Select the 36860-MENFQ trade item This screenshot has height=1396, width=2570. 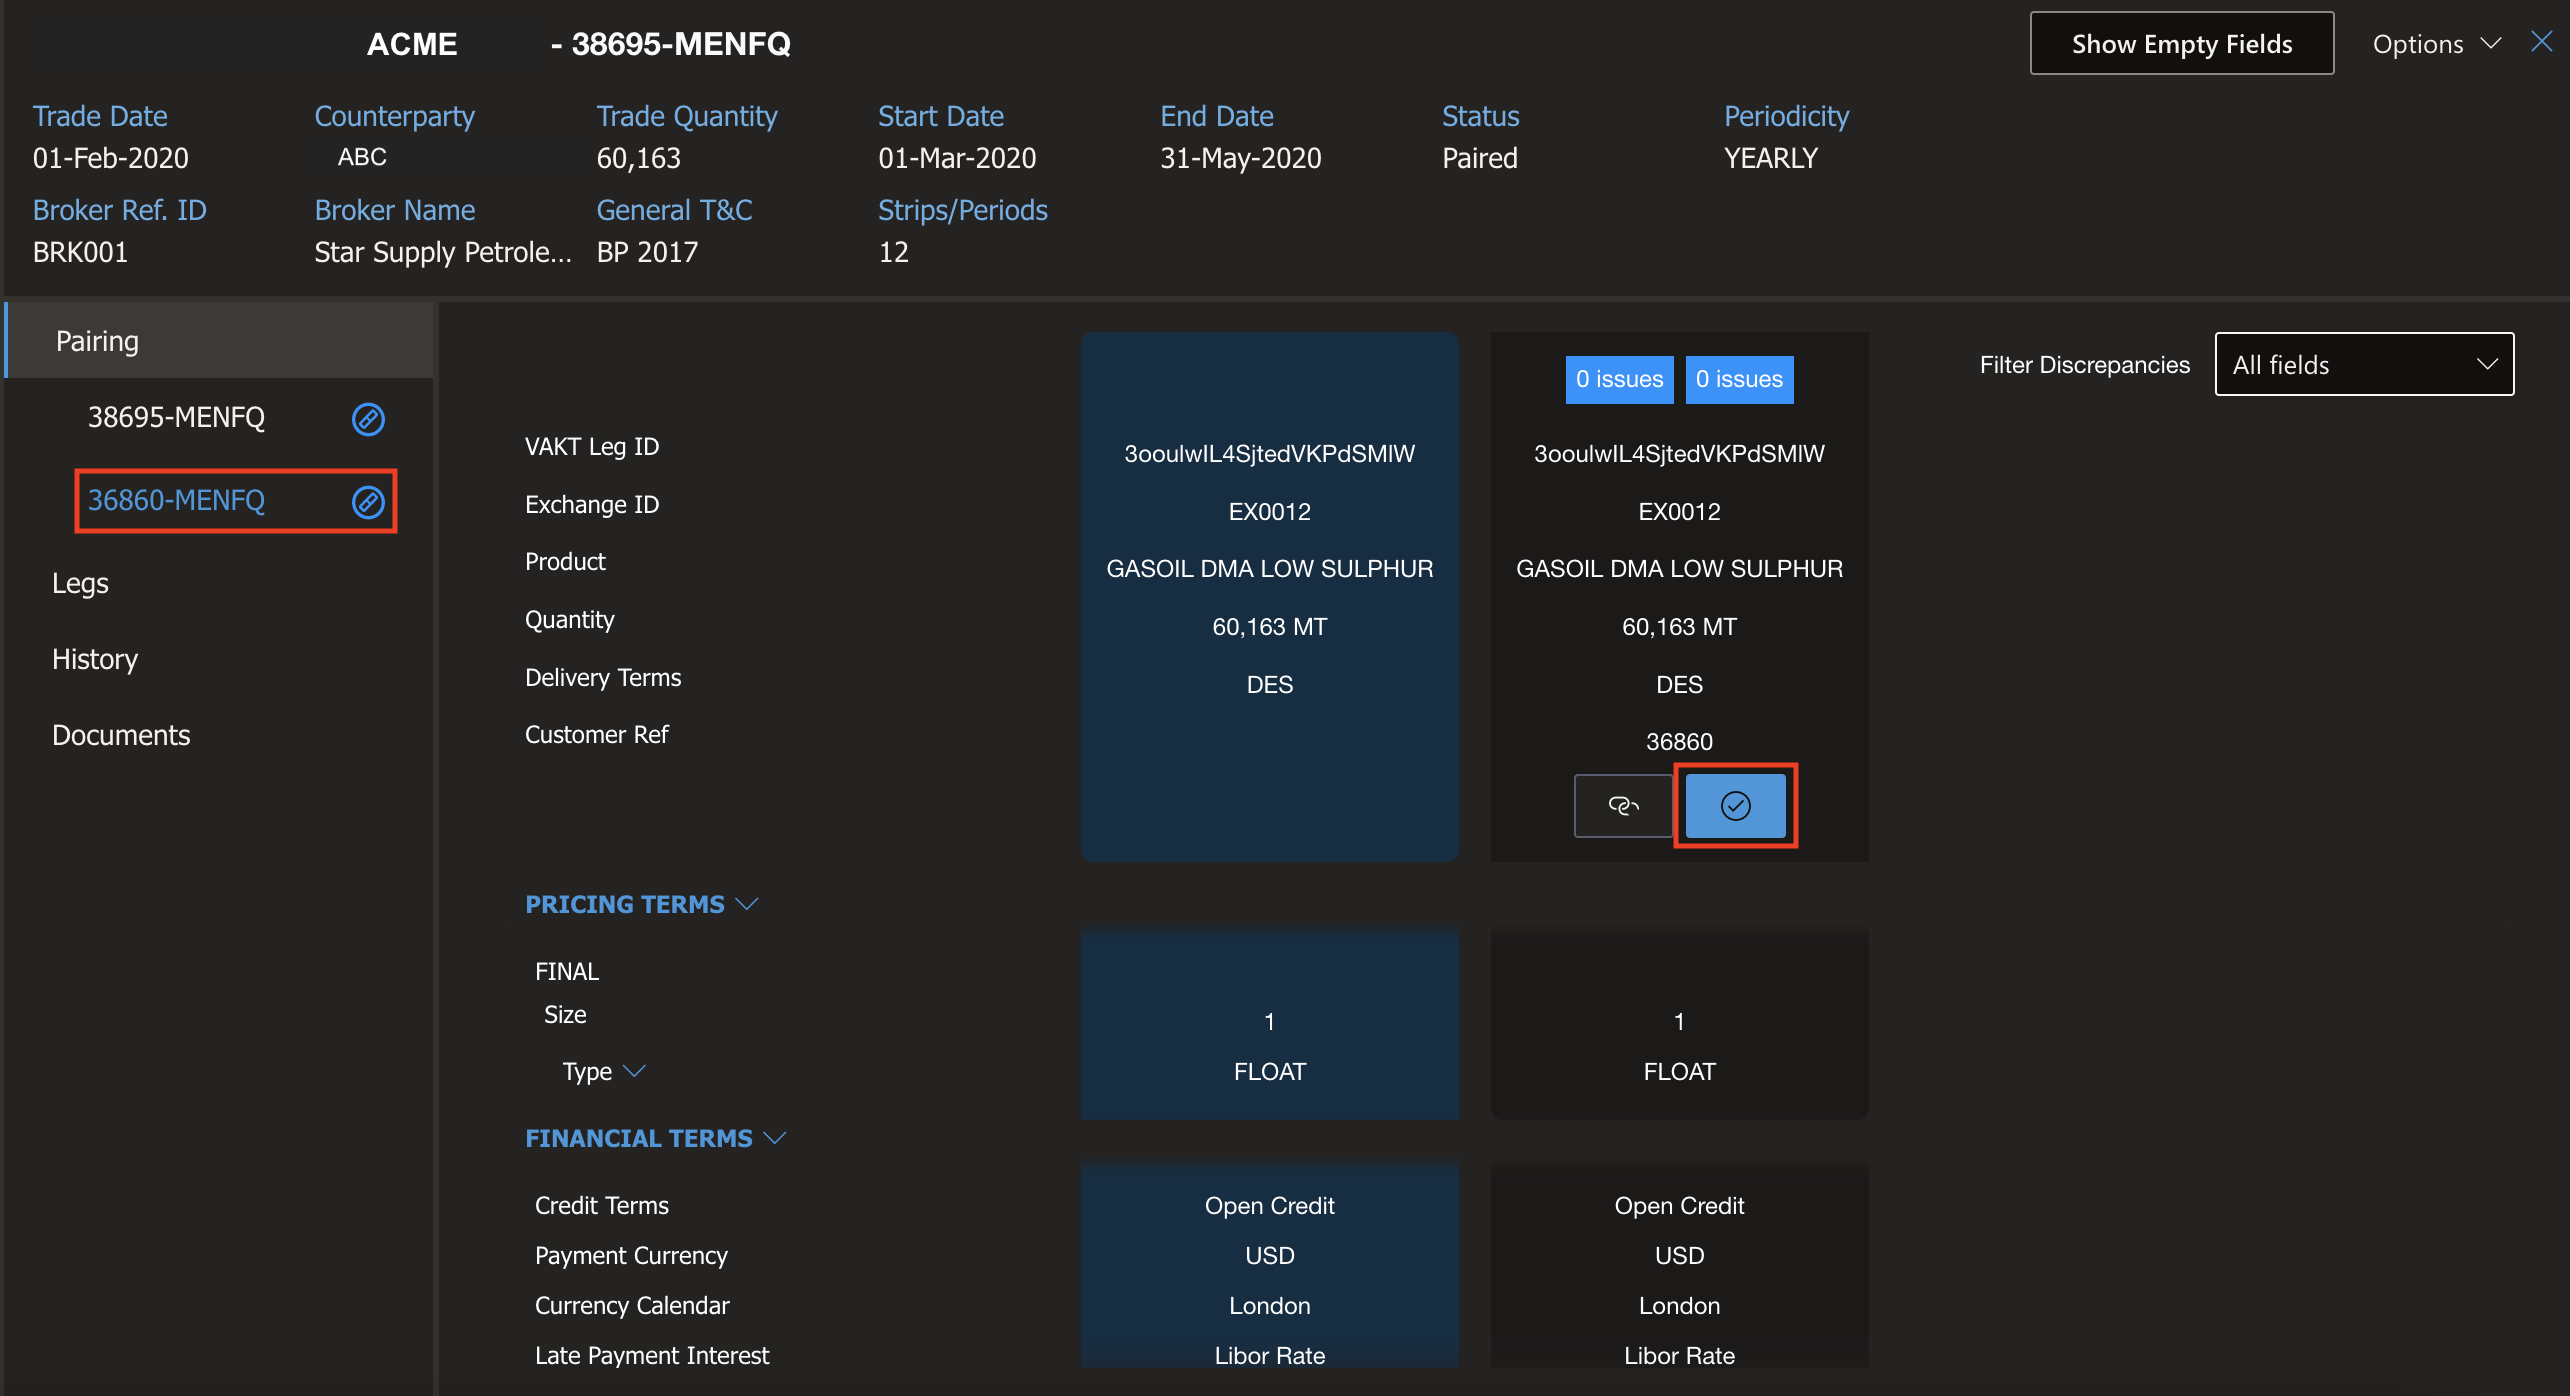[176, 501]
